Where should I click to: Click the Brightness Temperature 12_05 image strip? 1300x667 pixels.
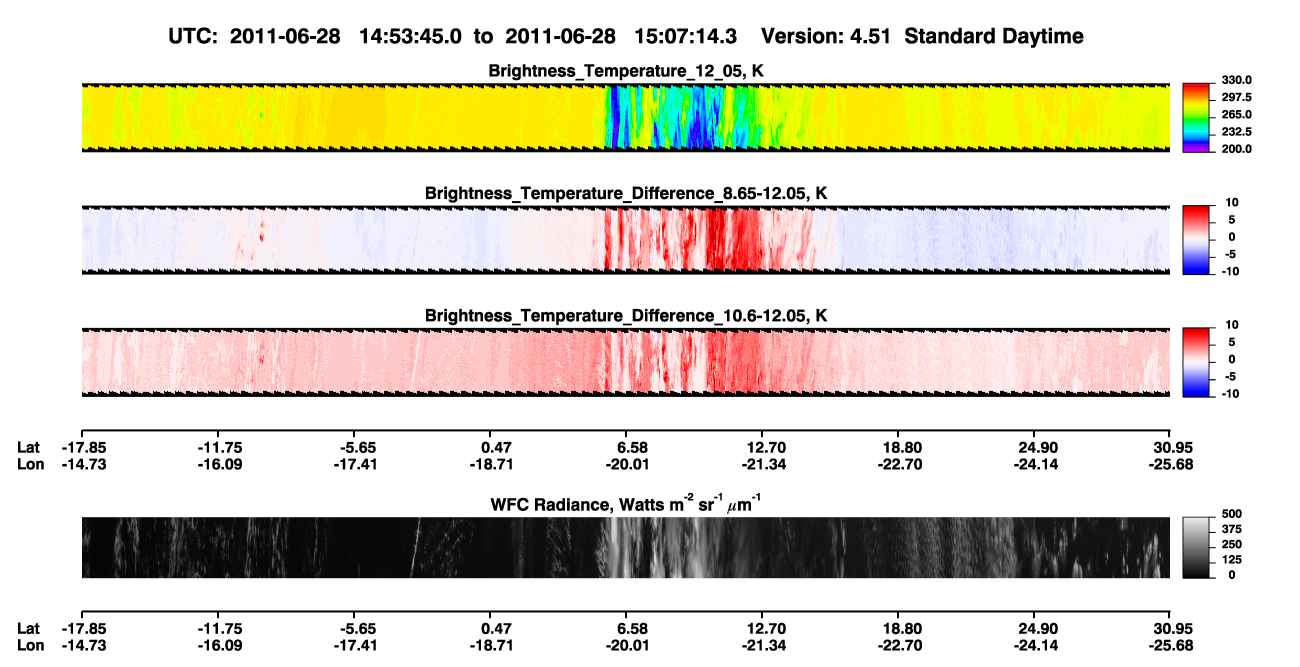[x=625, y=118]
